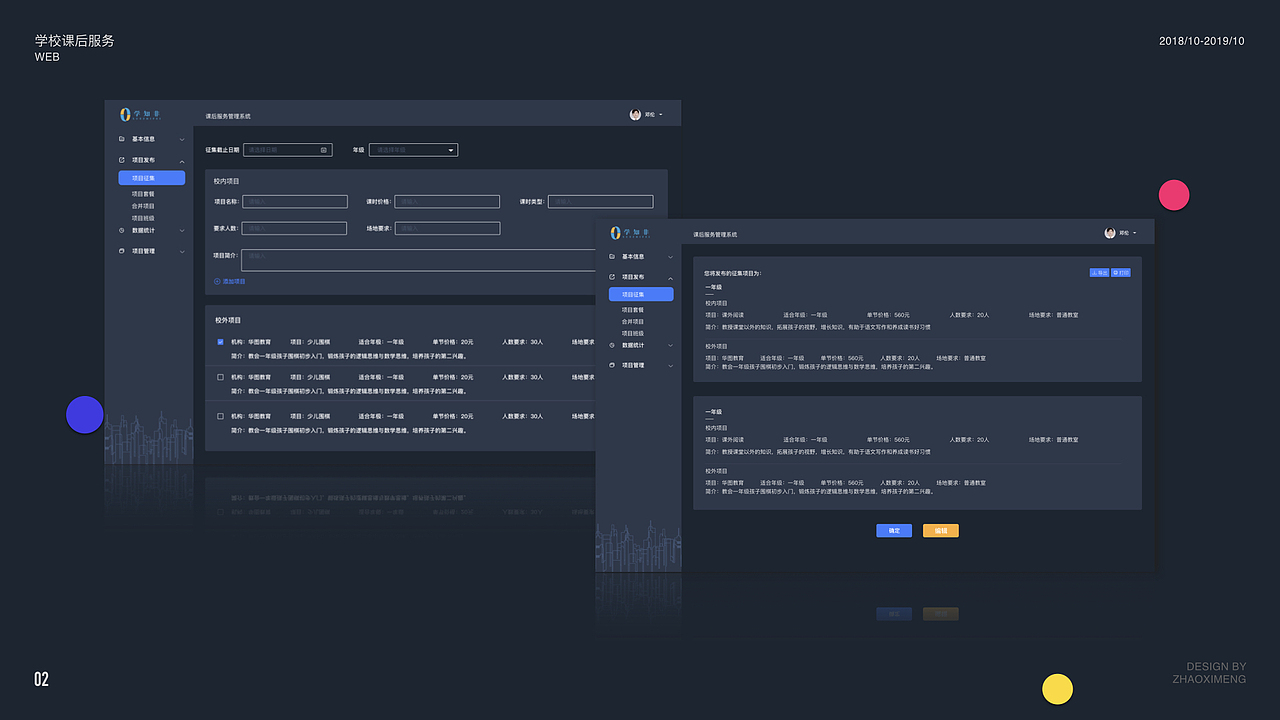
Task: Collapse 项目发布 via its chevron in the back window
Action: coord(182,160)
